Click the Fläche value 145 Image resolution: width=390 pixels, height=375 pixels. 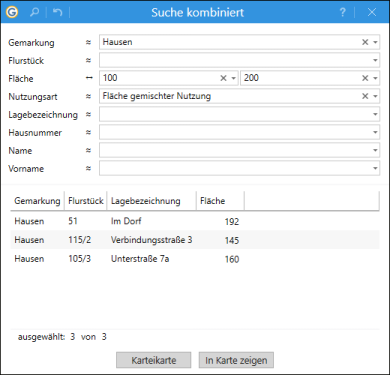(232, 240)
